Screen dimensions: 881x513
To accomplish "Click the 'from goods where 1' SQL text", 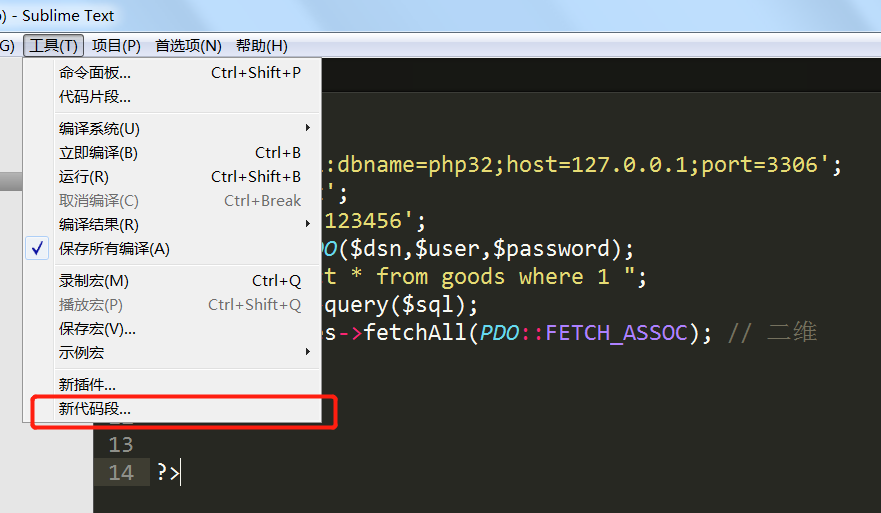I will (x=493, y=276).
